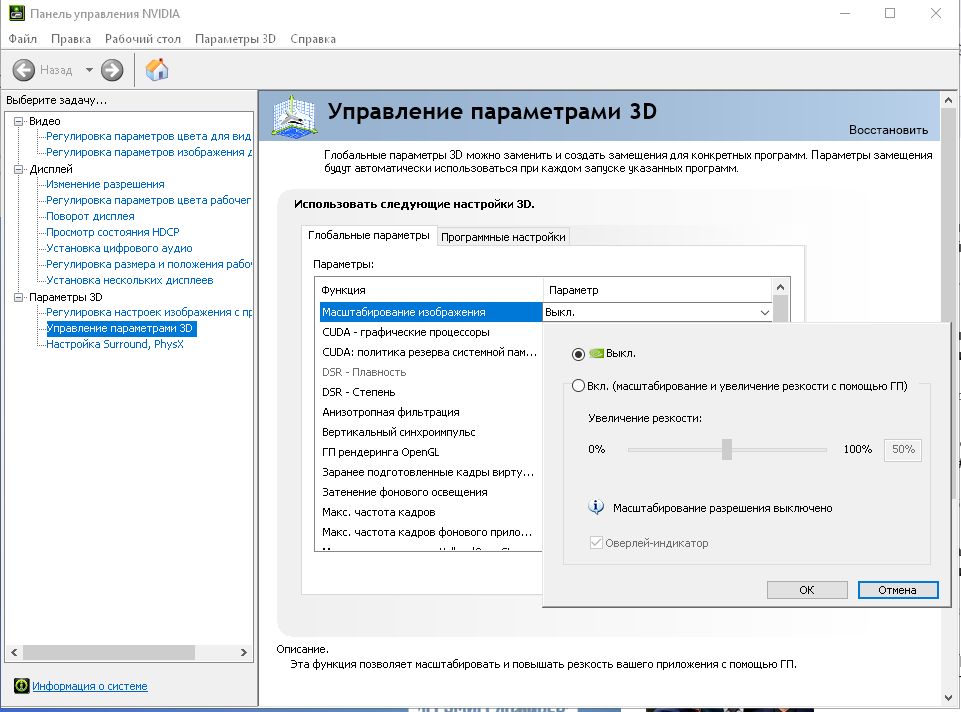The height and width of the screenshot is (712, 961).
Task: Select Поворот дисплея in the task tree
Action: 90,216
